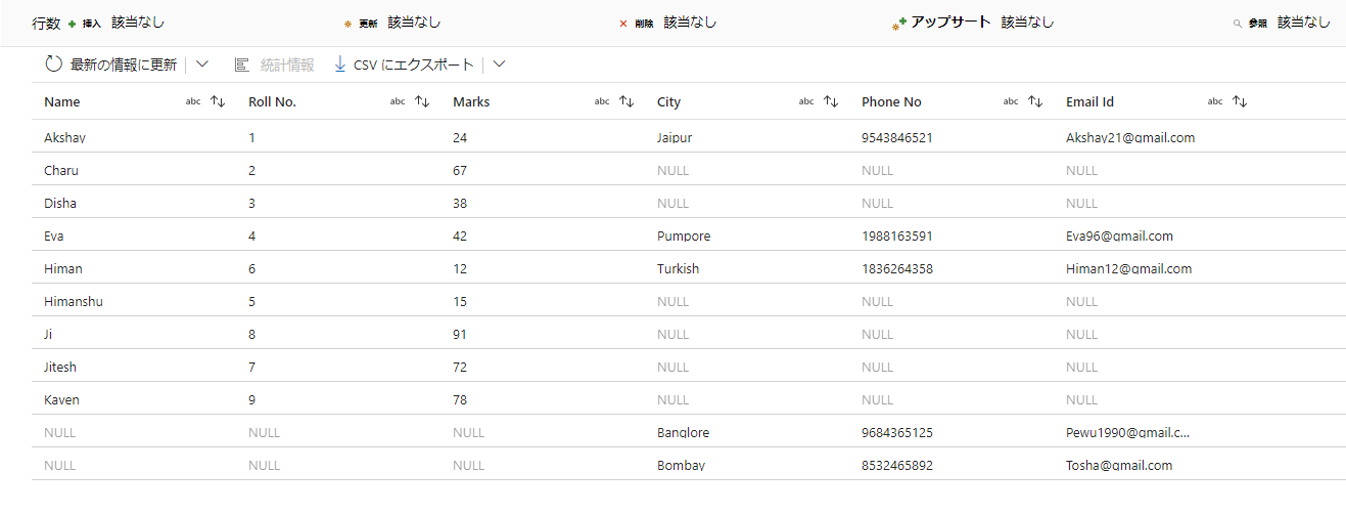1346x514 pixels.
Task: Sort the City column using its arrows icon
Action: click(x=831, y=102)
